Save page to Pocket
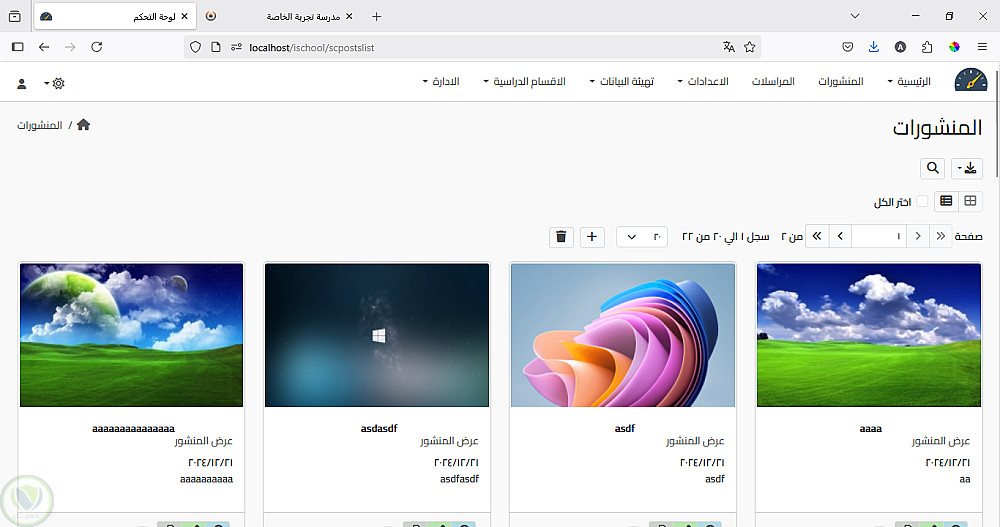Image resolution: width=1000 pixels, height=527 pixels. pos(848,47)
